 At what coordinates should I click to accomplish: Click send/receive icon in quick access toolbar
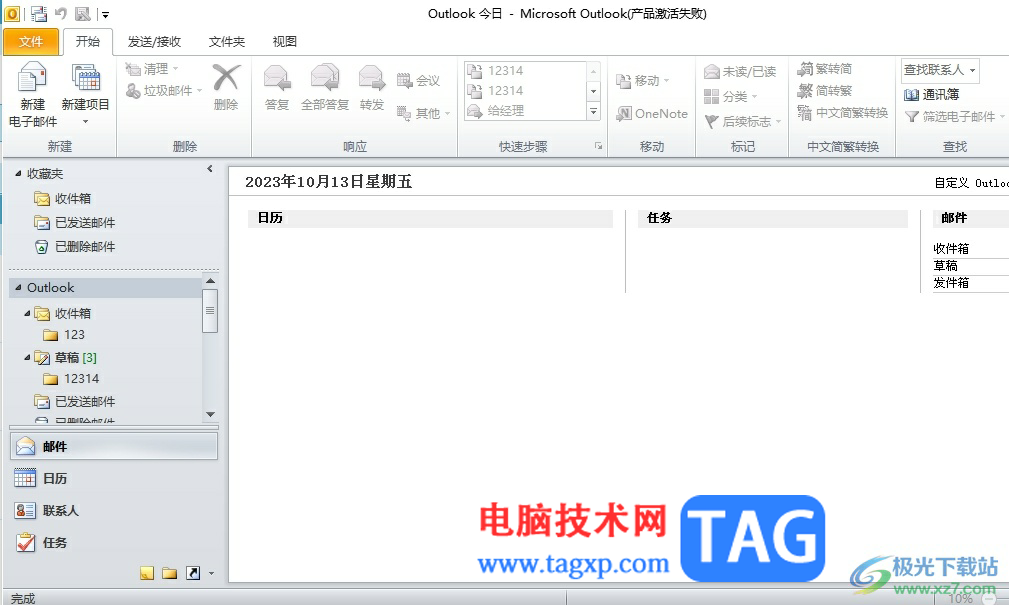point(39,13)
